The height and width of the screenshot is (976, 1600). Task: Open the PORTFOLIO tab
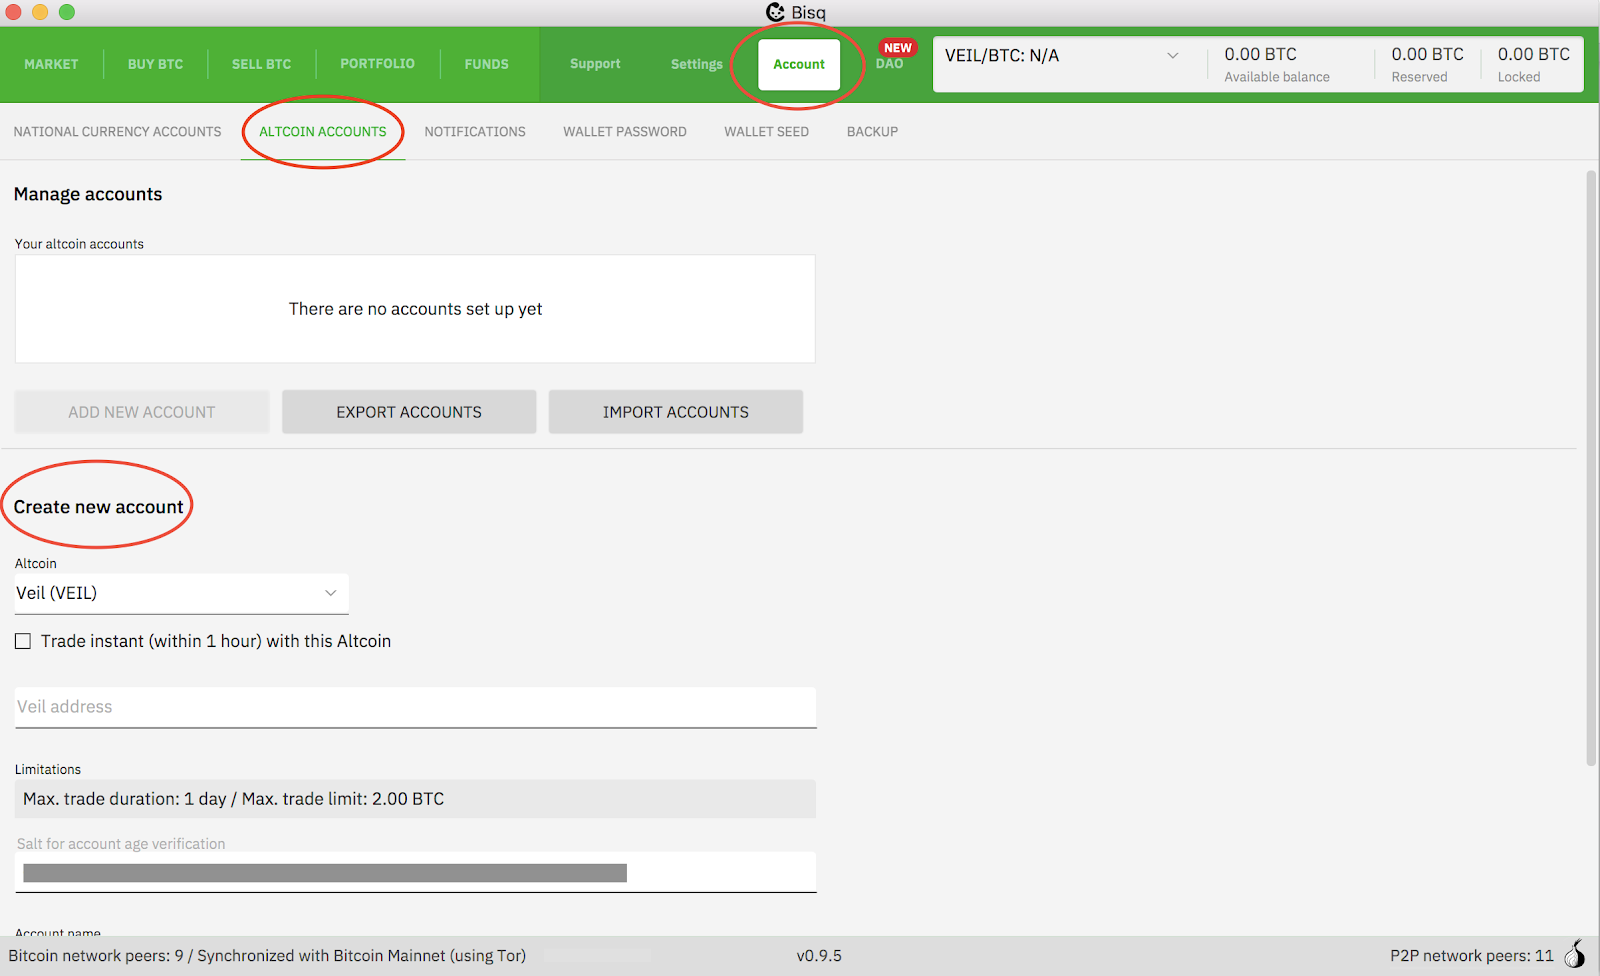coord(377,64)
